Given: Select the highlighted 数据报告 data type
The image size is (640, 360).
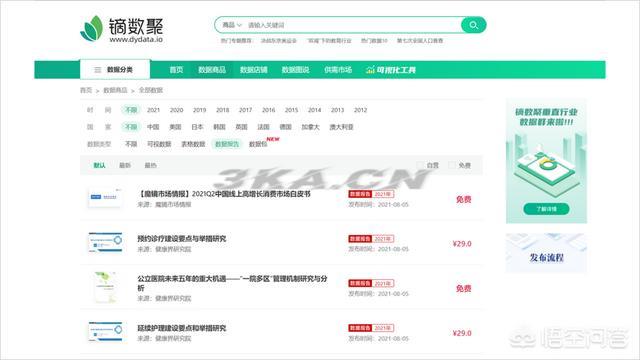Looking at the screenshot, I should (227, 144).
